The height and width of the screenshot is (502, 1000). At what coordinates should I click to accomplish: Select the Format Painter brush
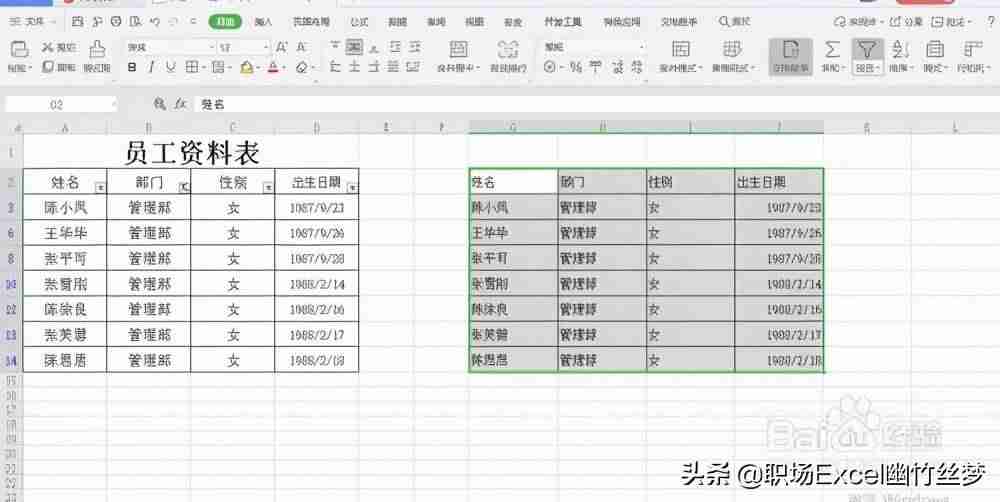tap(97, 49)
